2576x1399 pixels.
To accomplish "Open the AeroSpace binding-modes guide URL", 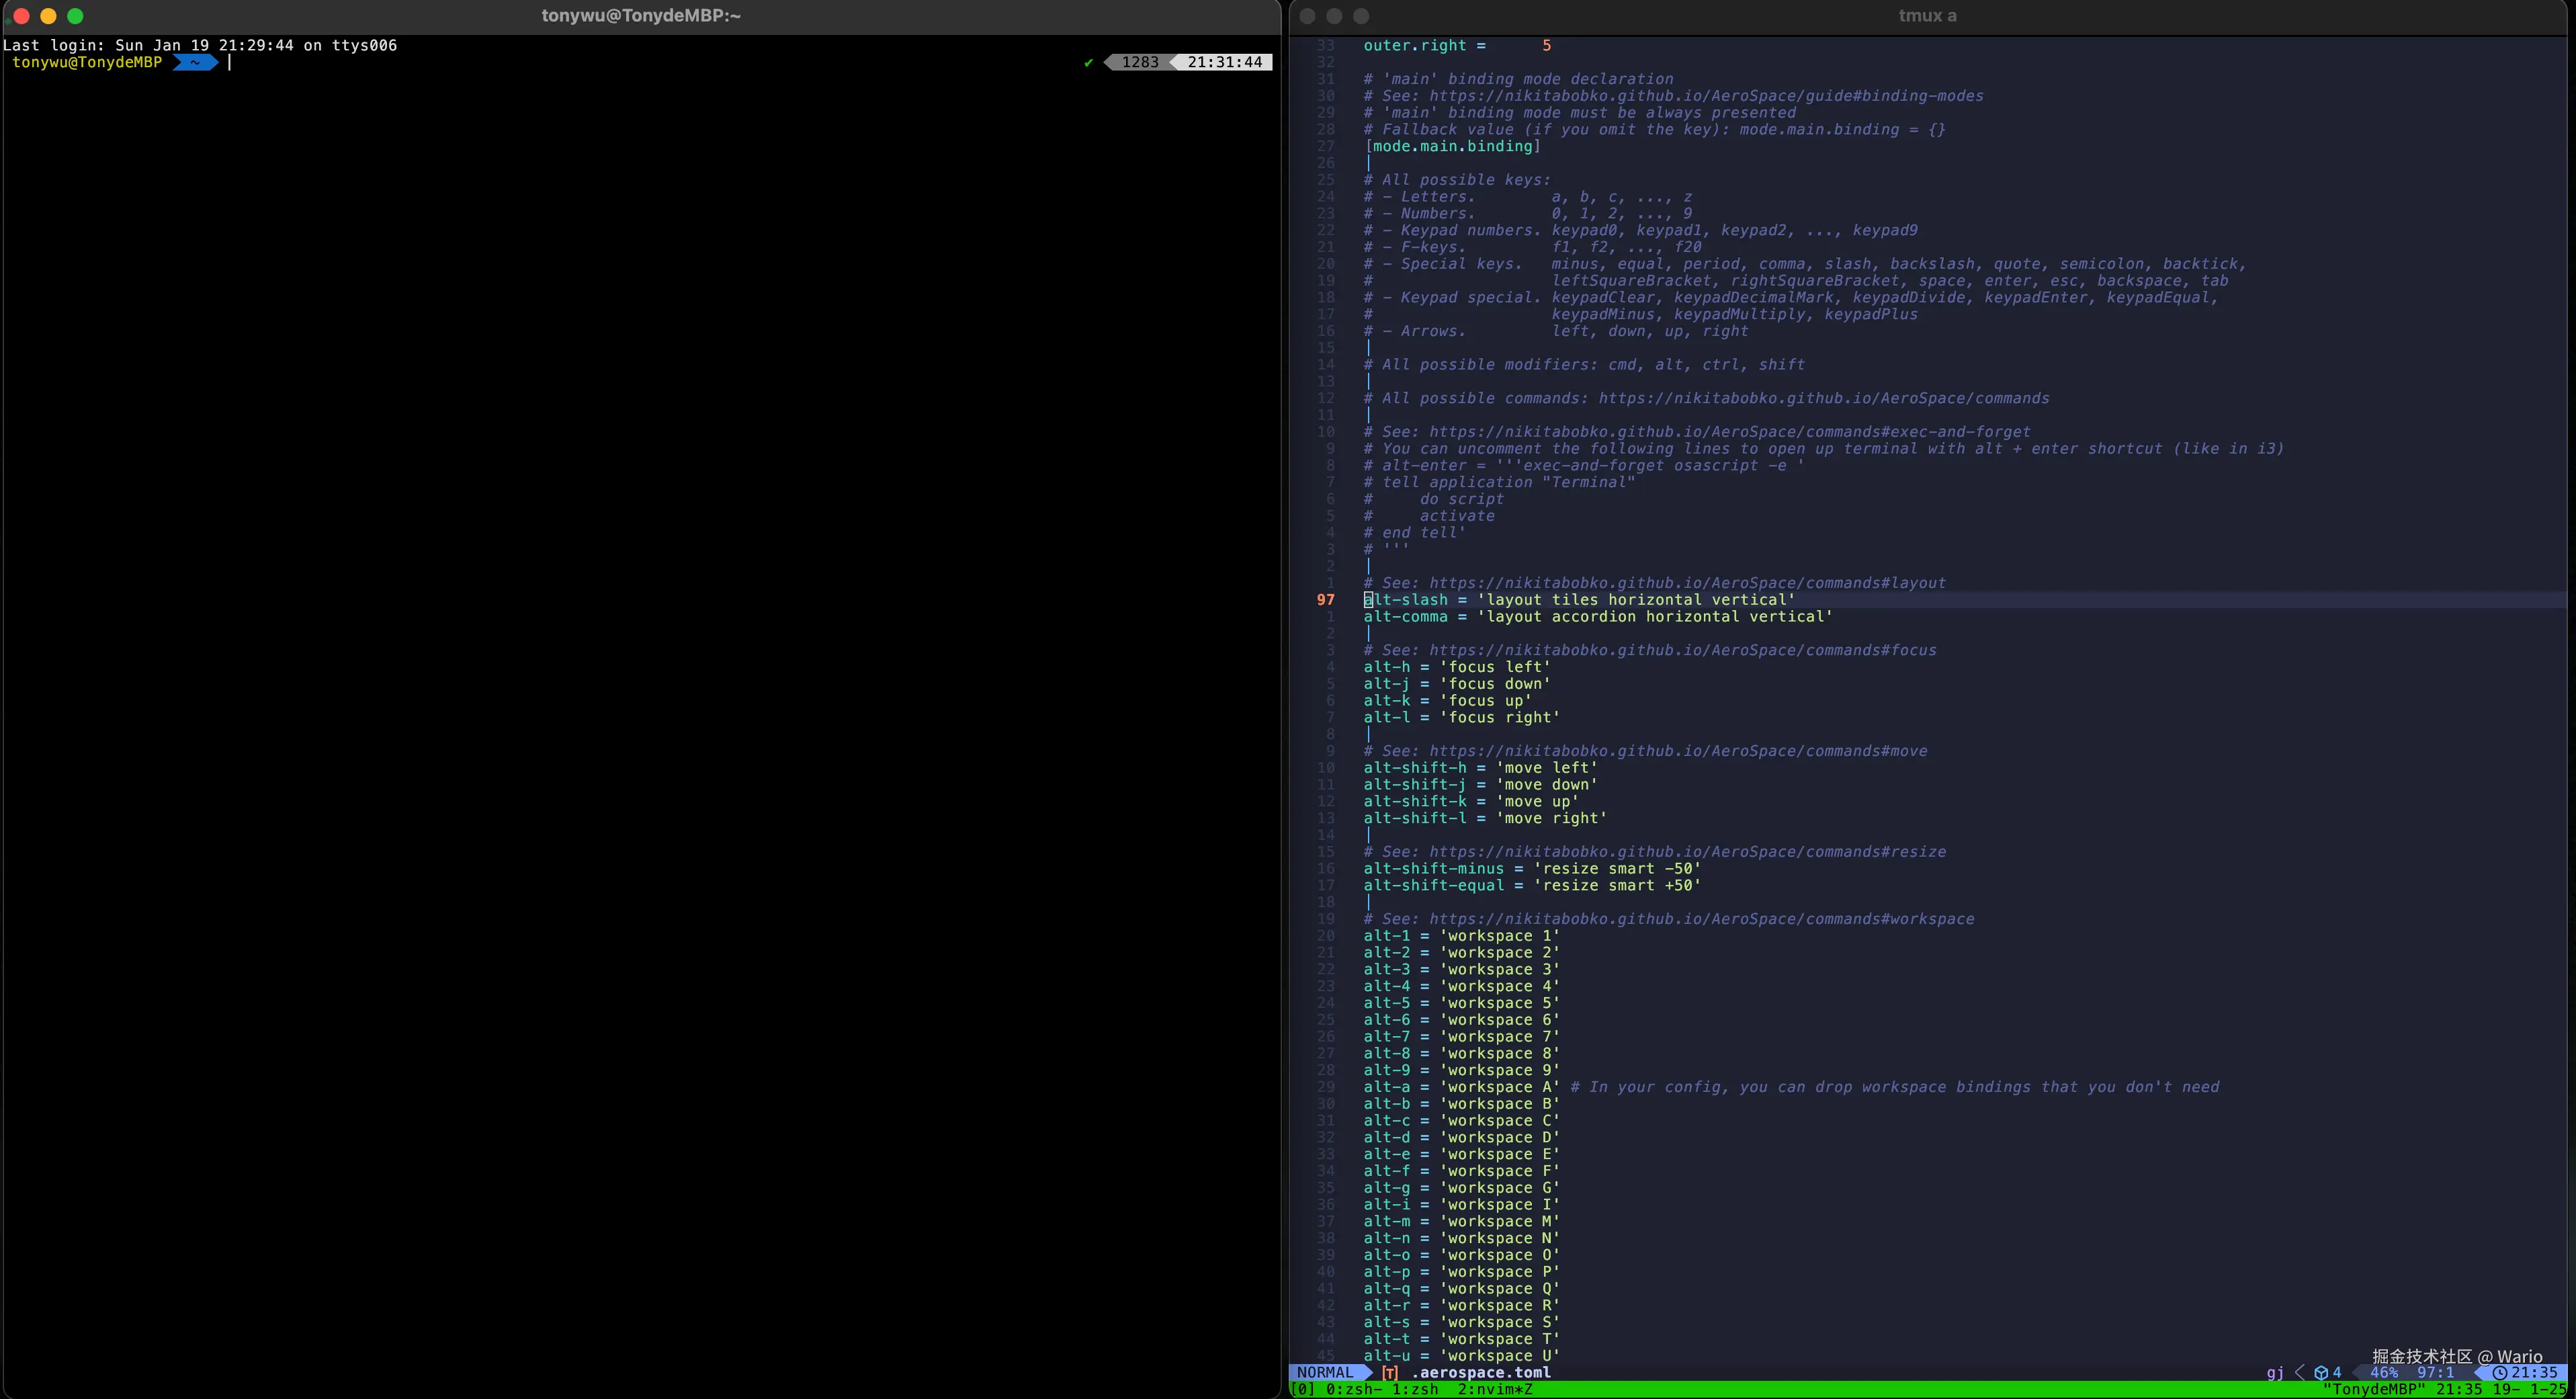I will [1705, 96].
